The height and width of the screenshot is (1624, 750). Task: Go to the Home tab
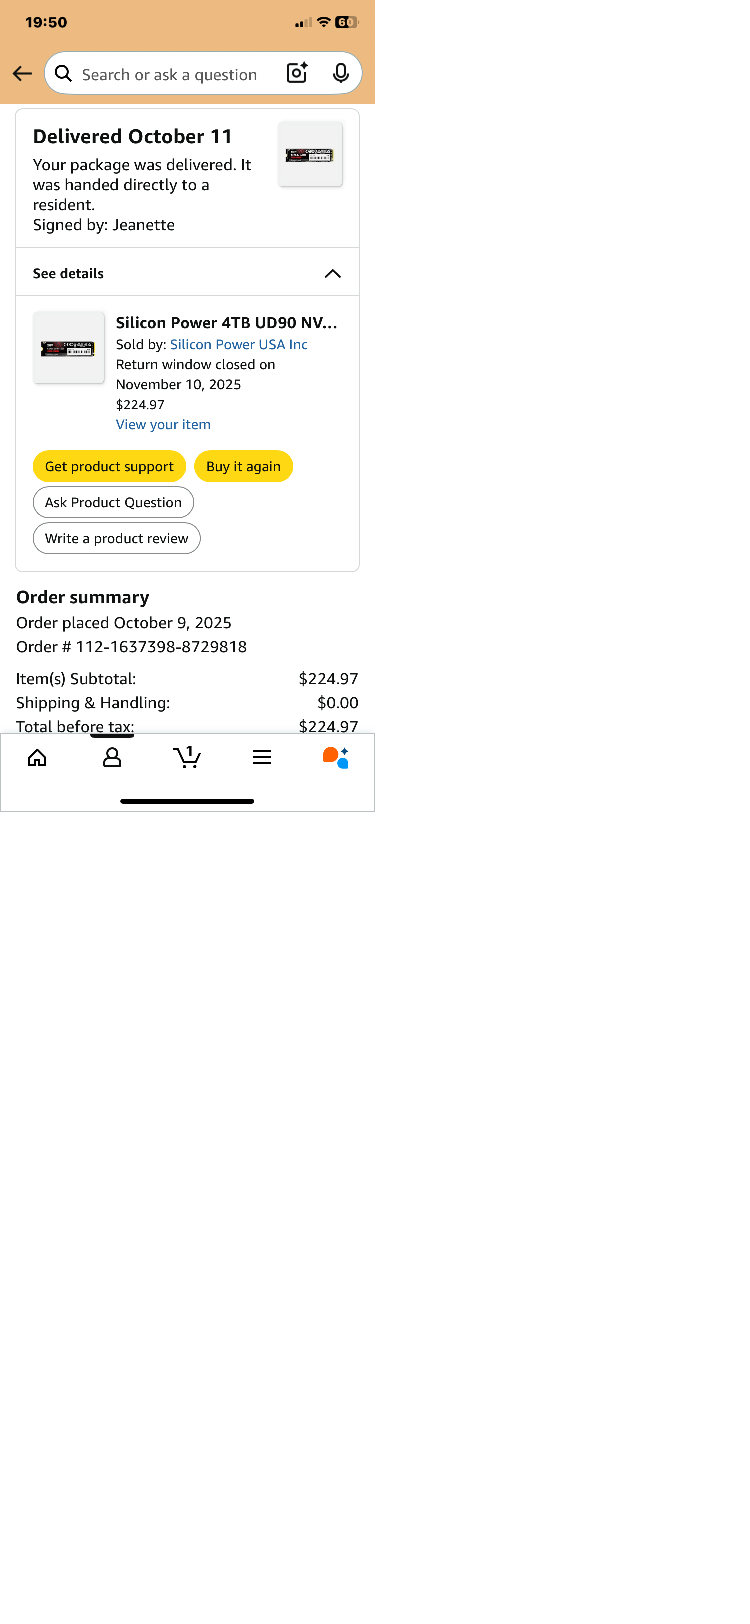(x=37, y=758)
